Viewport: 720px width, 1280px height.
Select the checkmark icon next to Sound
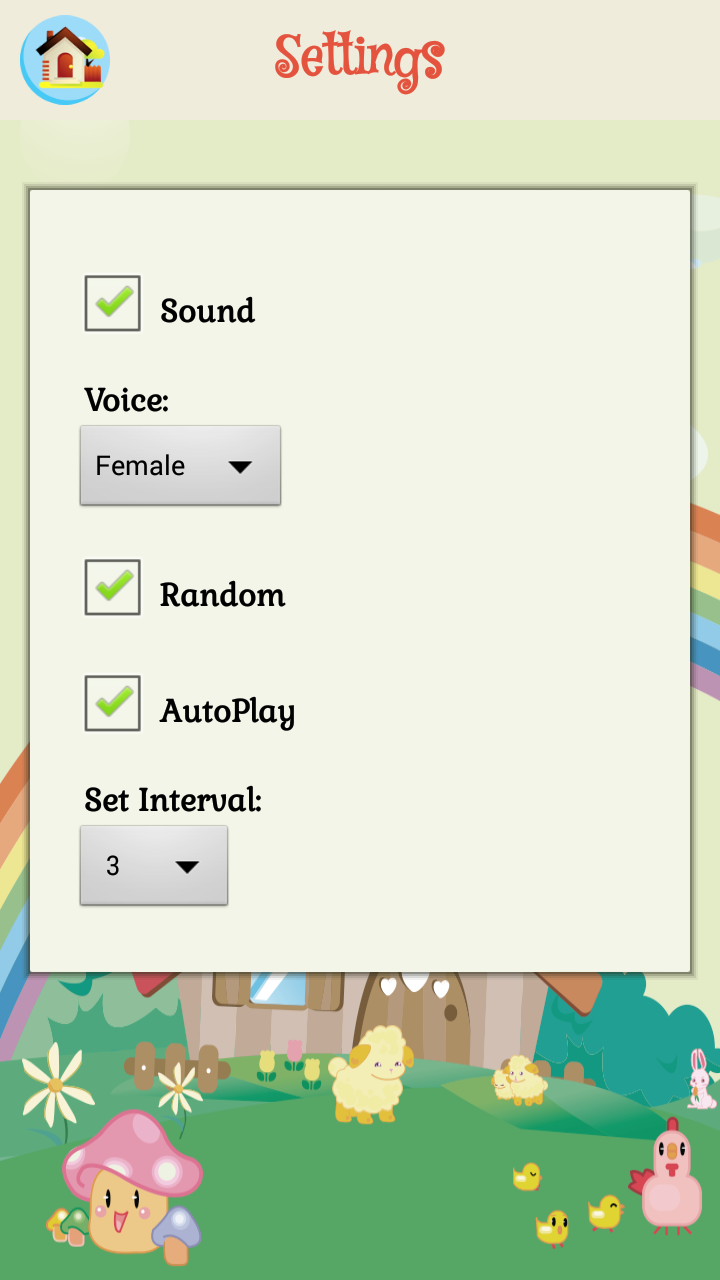[x=111, y=303]
